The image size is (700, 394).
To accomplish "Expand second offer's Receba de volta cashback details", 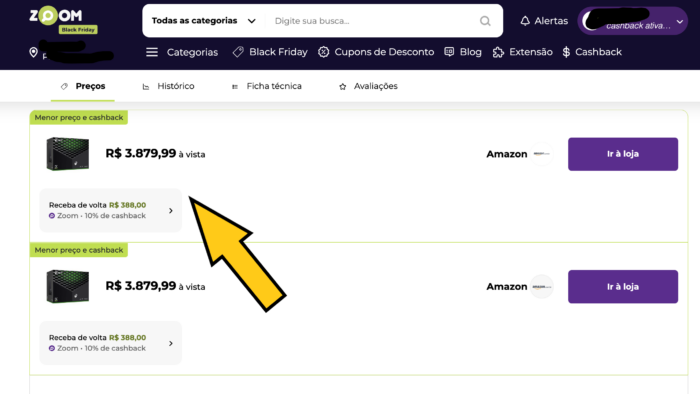I will (x=111, y=343).
